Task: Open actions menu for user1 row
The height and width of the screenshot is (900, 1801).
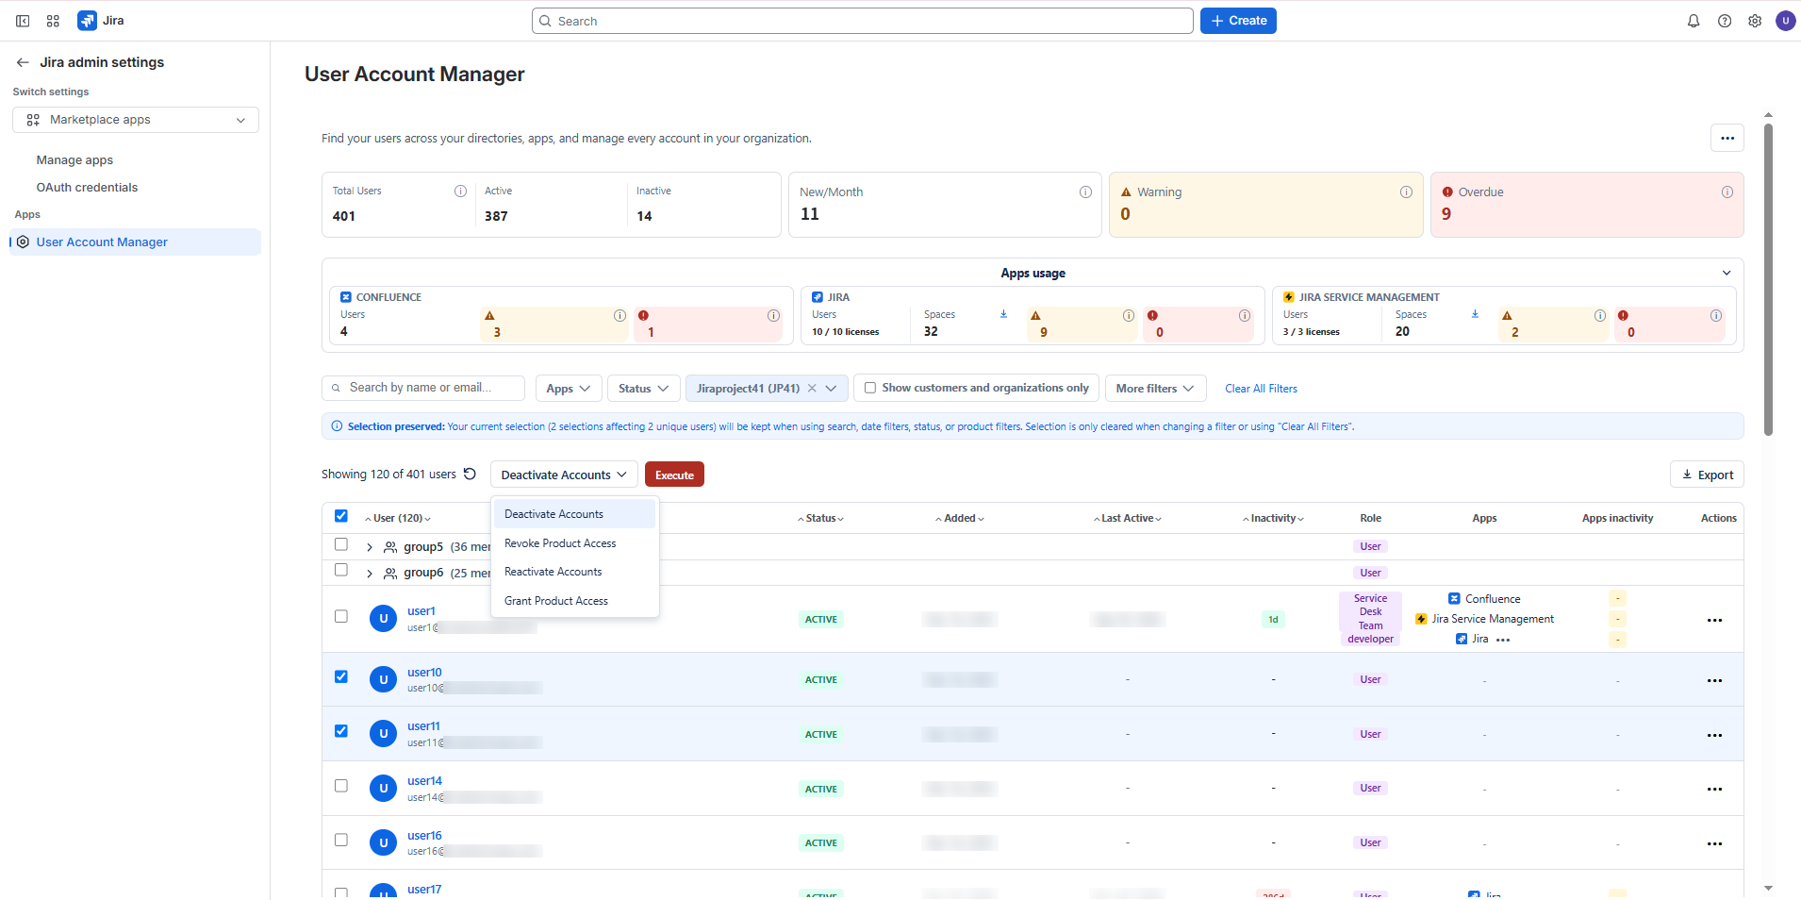Action: click(x=1714, y=620)
